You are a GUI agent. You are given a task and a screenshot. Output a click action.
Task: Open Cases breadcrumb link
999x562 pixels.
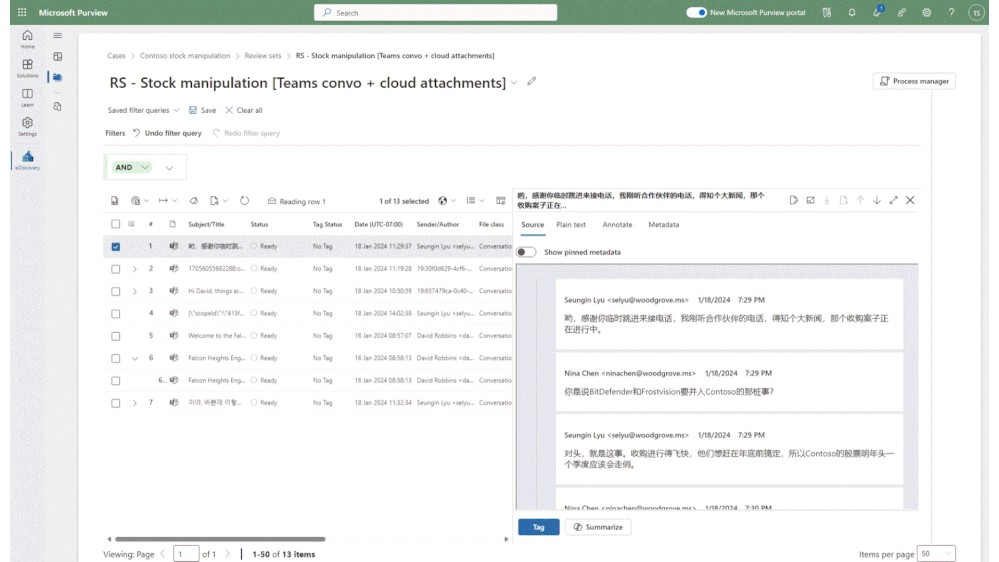(116, 56)
